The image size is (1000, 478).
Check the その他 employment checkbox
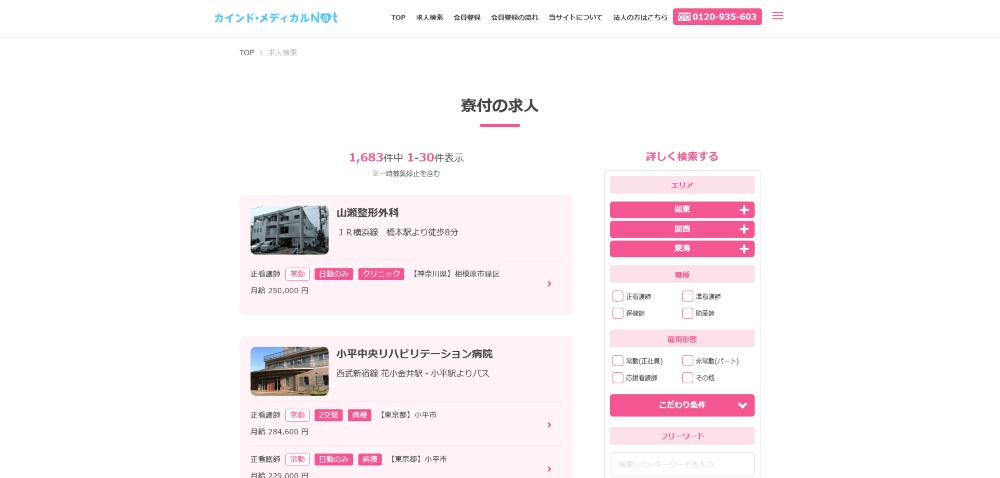[687, 378]
